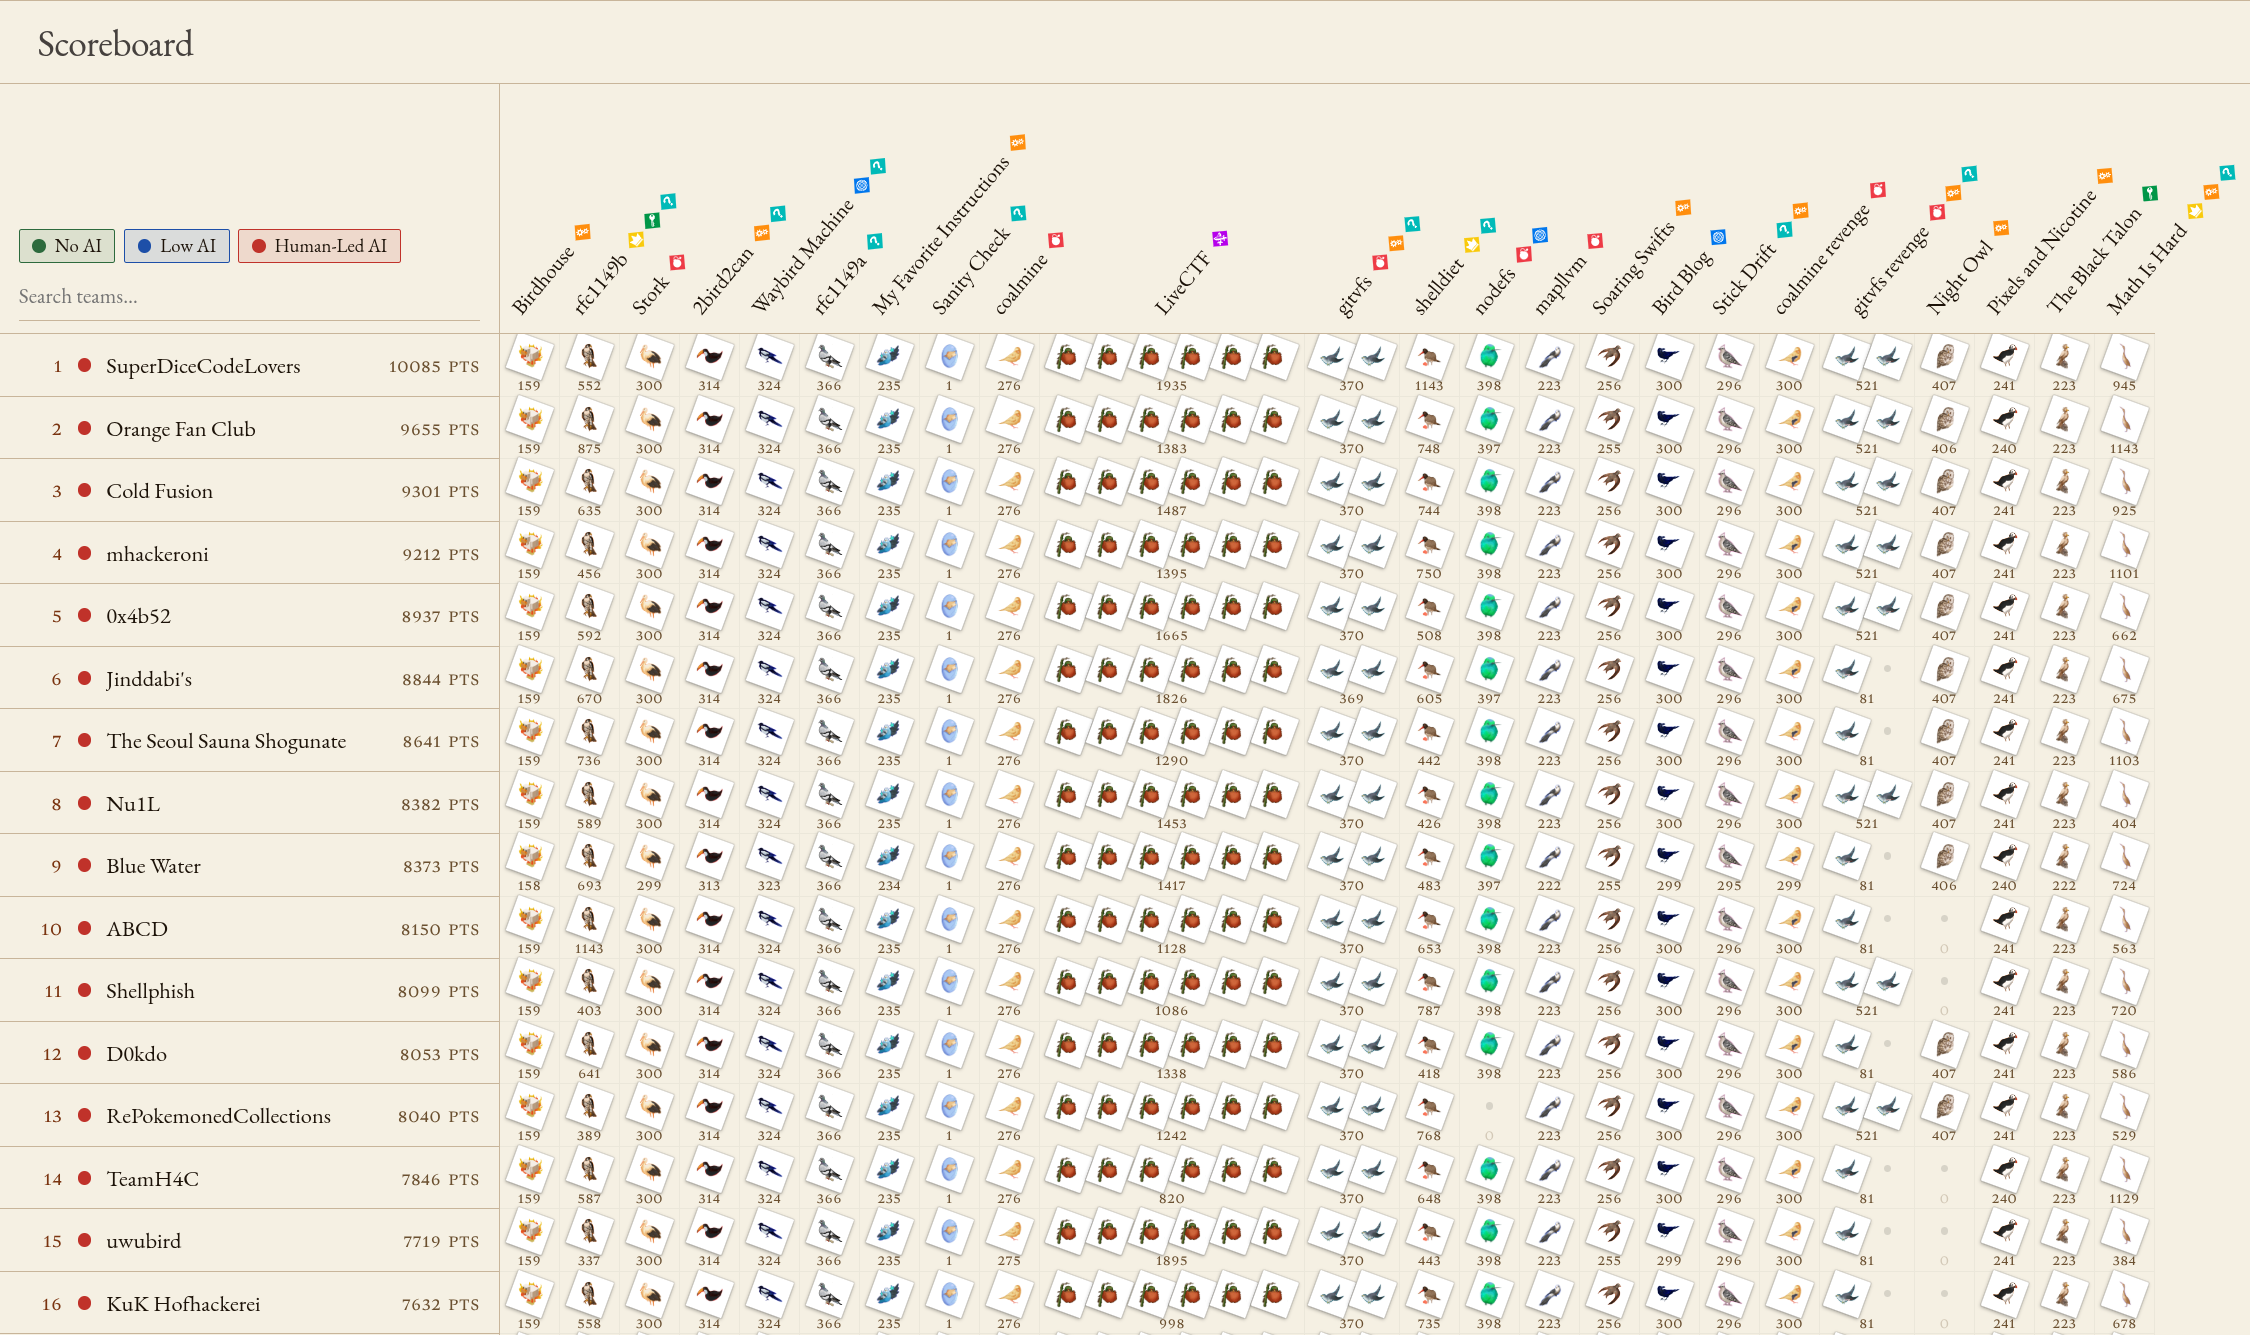This screenshot has width=2250, height=1335.
Task: Select team The Seoul Sauna Shogunate
Action: click(227, 741)
